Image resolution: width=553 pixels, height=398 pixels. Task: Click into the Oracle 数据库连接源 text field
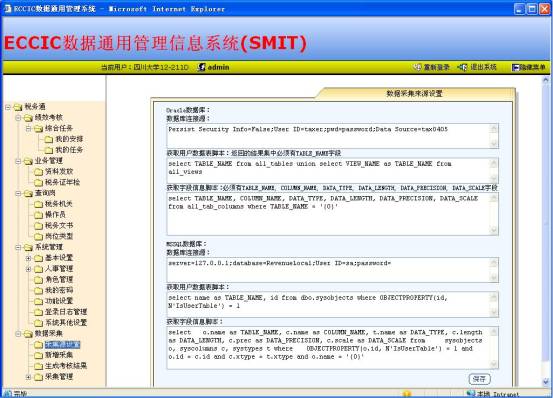pyautogui.click(x=333, y=136)
